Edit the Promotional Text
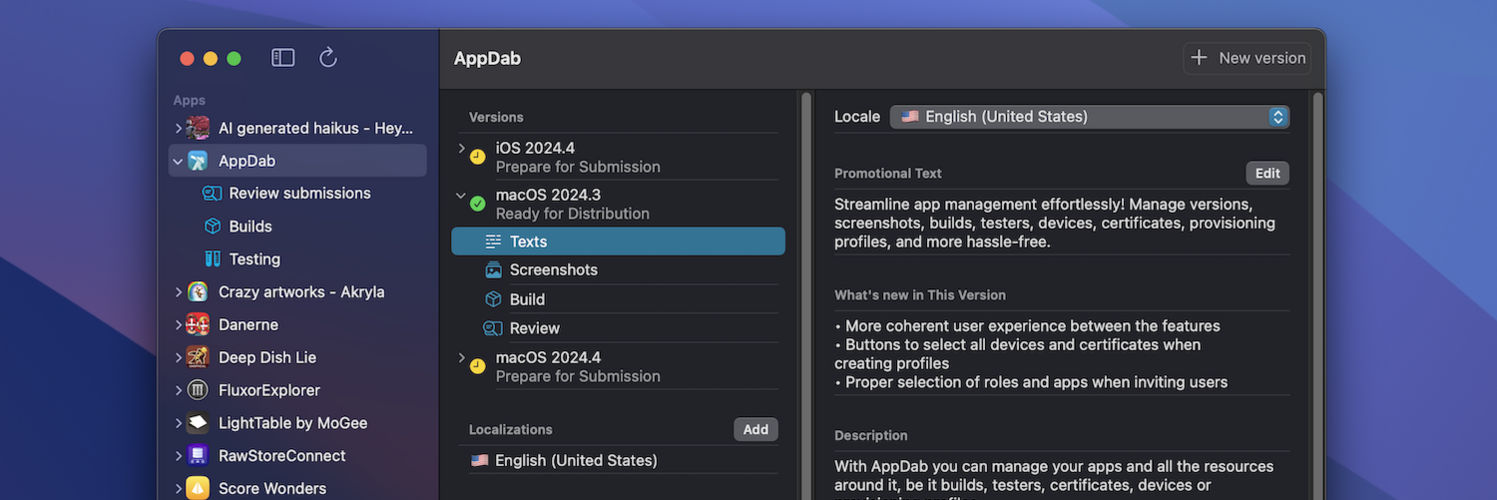Image resolution: width=1497 pixels, height=500 pixels. point(1268,173)
